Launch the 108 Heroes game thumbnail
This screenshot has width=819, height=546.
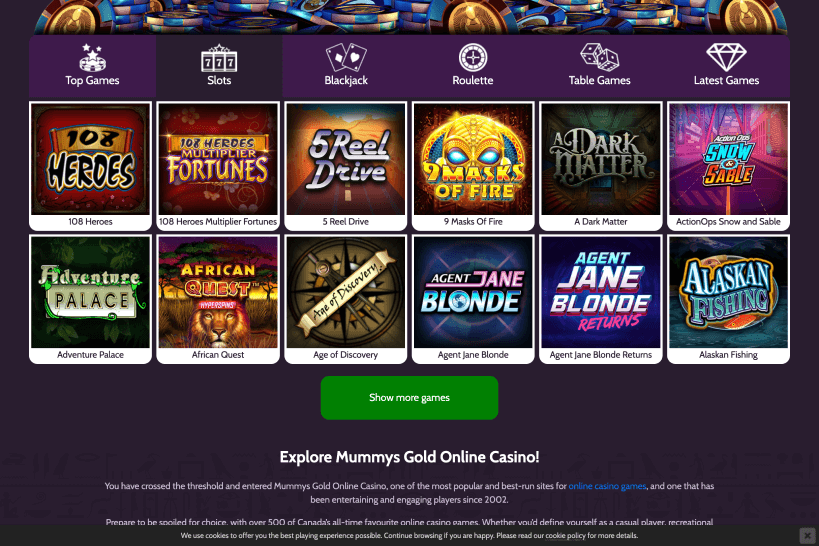tap(90, 166)
